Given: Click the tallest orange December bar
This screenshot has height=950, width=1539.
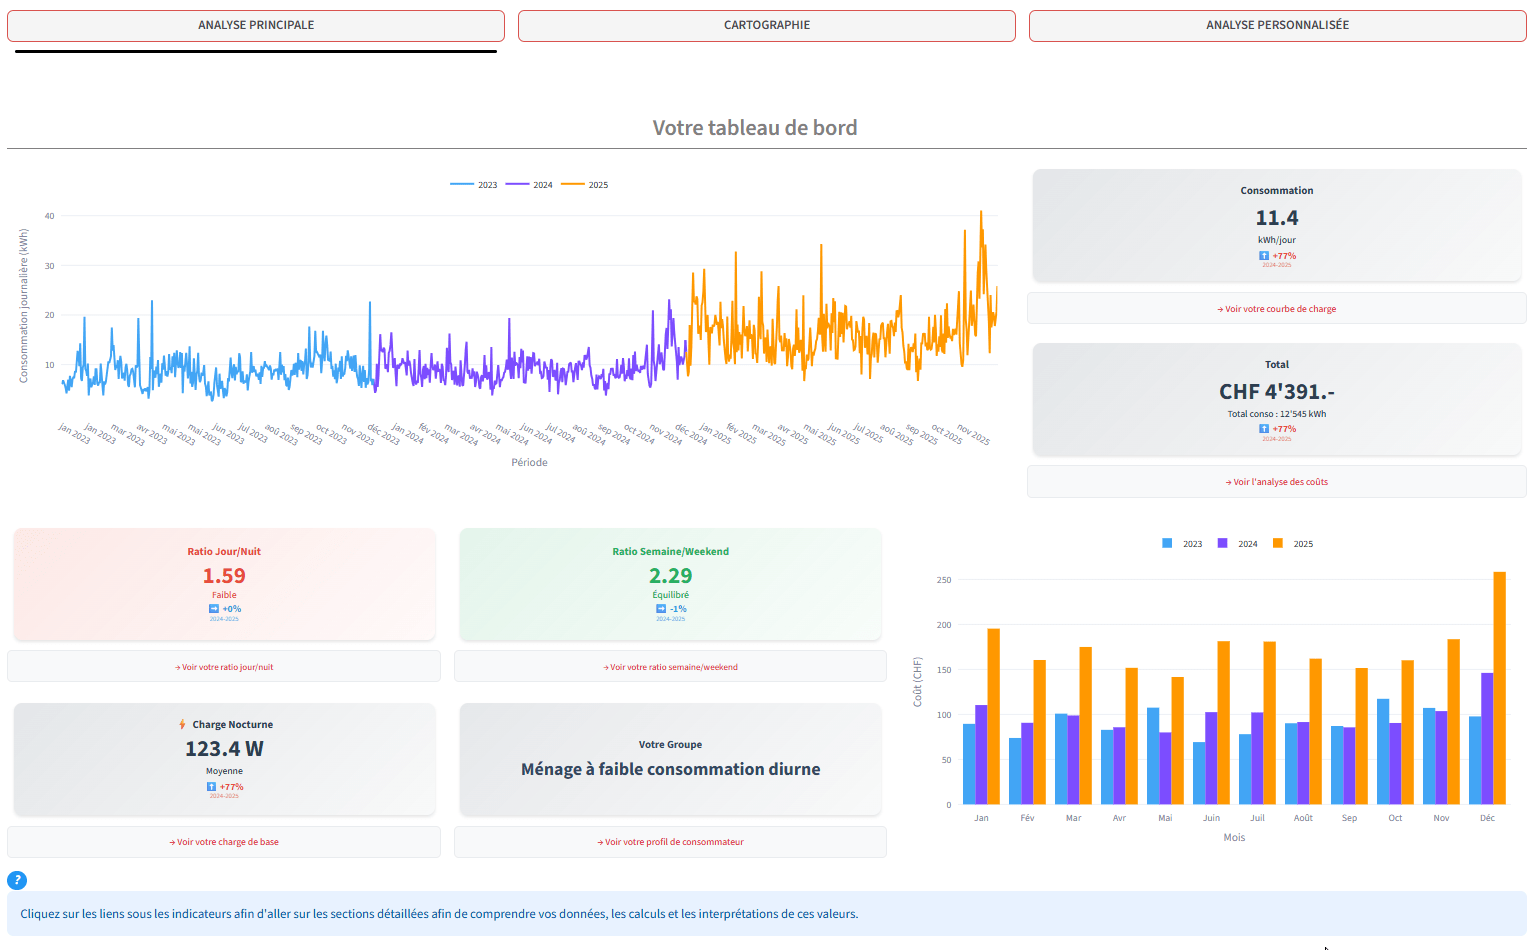Looking at the screenshot, I should 1499,688.
